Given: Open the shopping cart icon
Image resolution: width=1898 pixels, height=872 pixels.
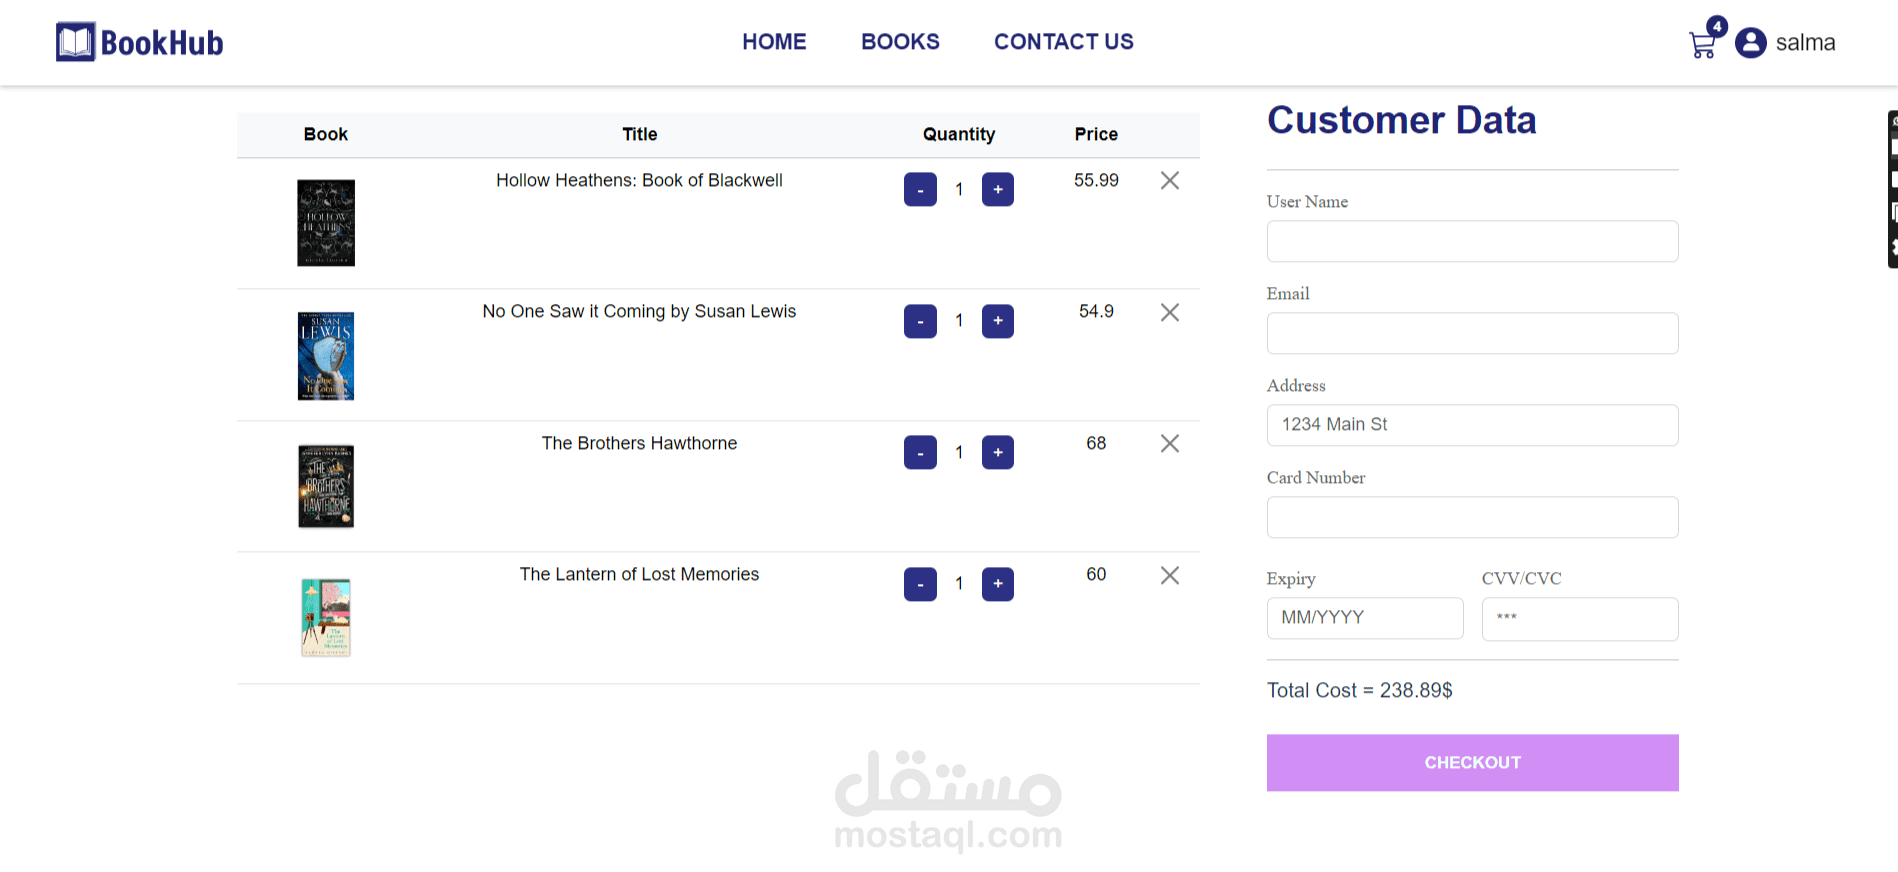Looking at the screenshot, I should [1703, 44].
